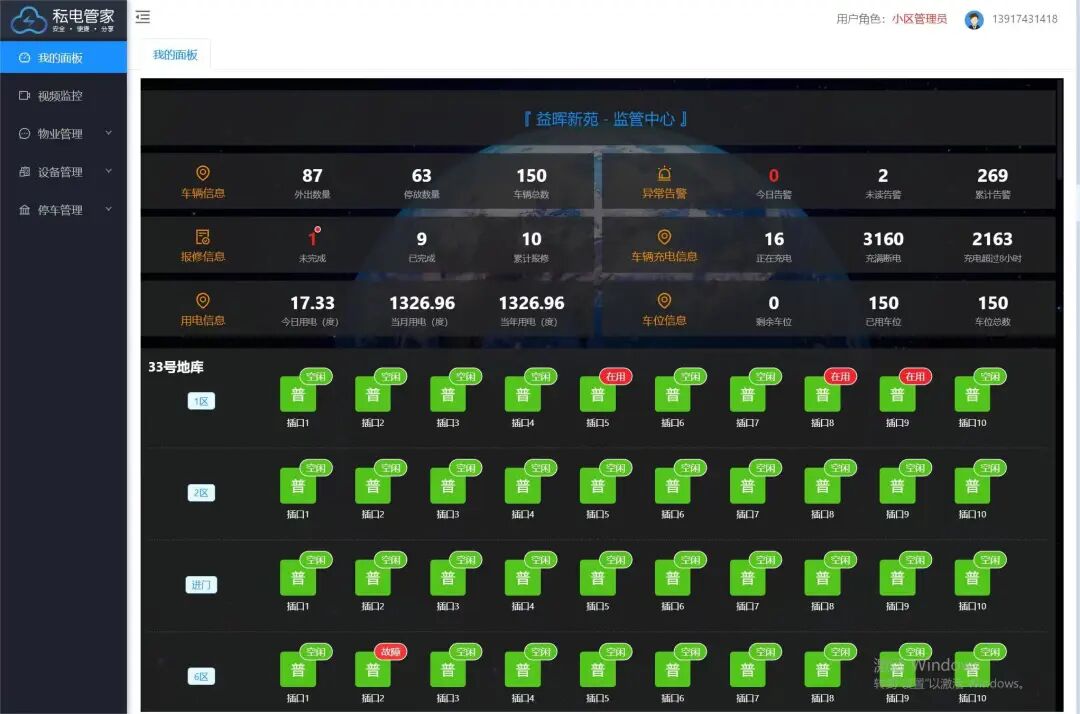Select 2区 socket 插口1 icon
The image size is (1080, 714).
(298, 486)
